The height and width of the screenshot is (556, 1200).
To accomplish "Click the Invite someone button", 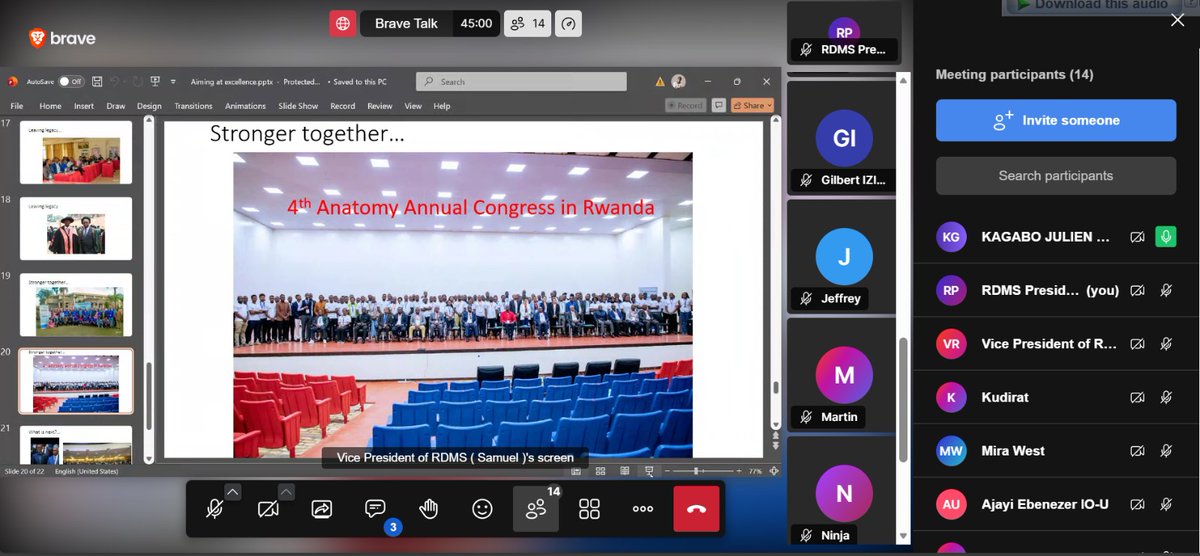I will [x=1056, y=120].
